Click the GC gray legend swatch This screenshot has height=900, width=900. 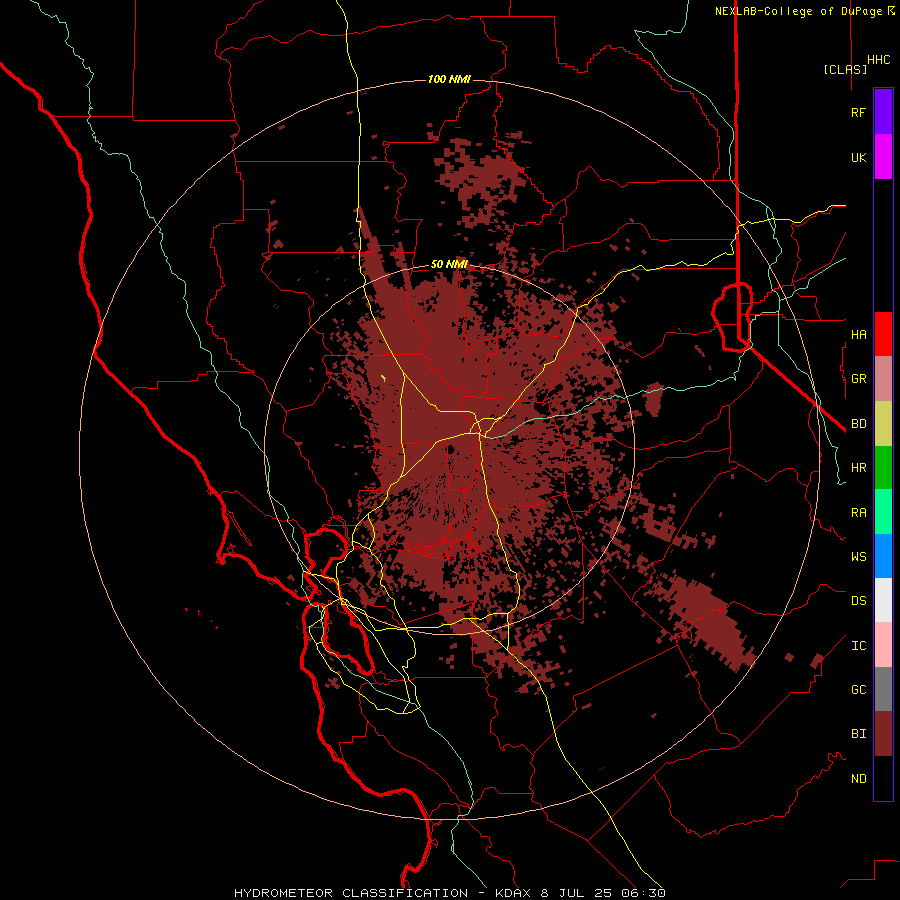tap(883, 689)
